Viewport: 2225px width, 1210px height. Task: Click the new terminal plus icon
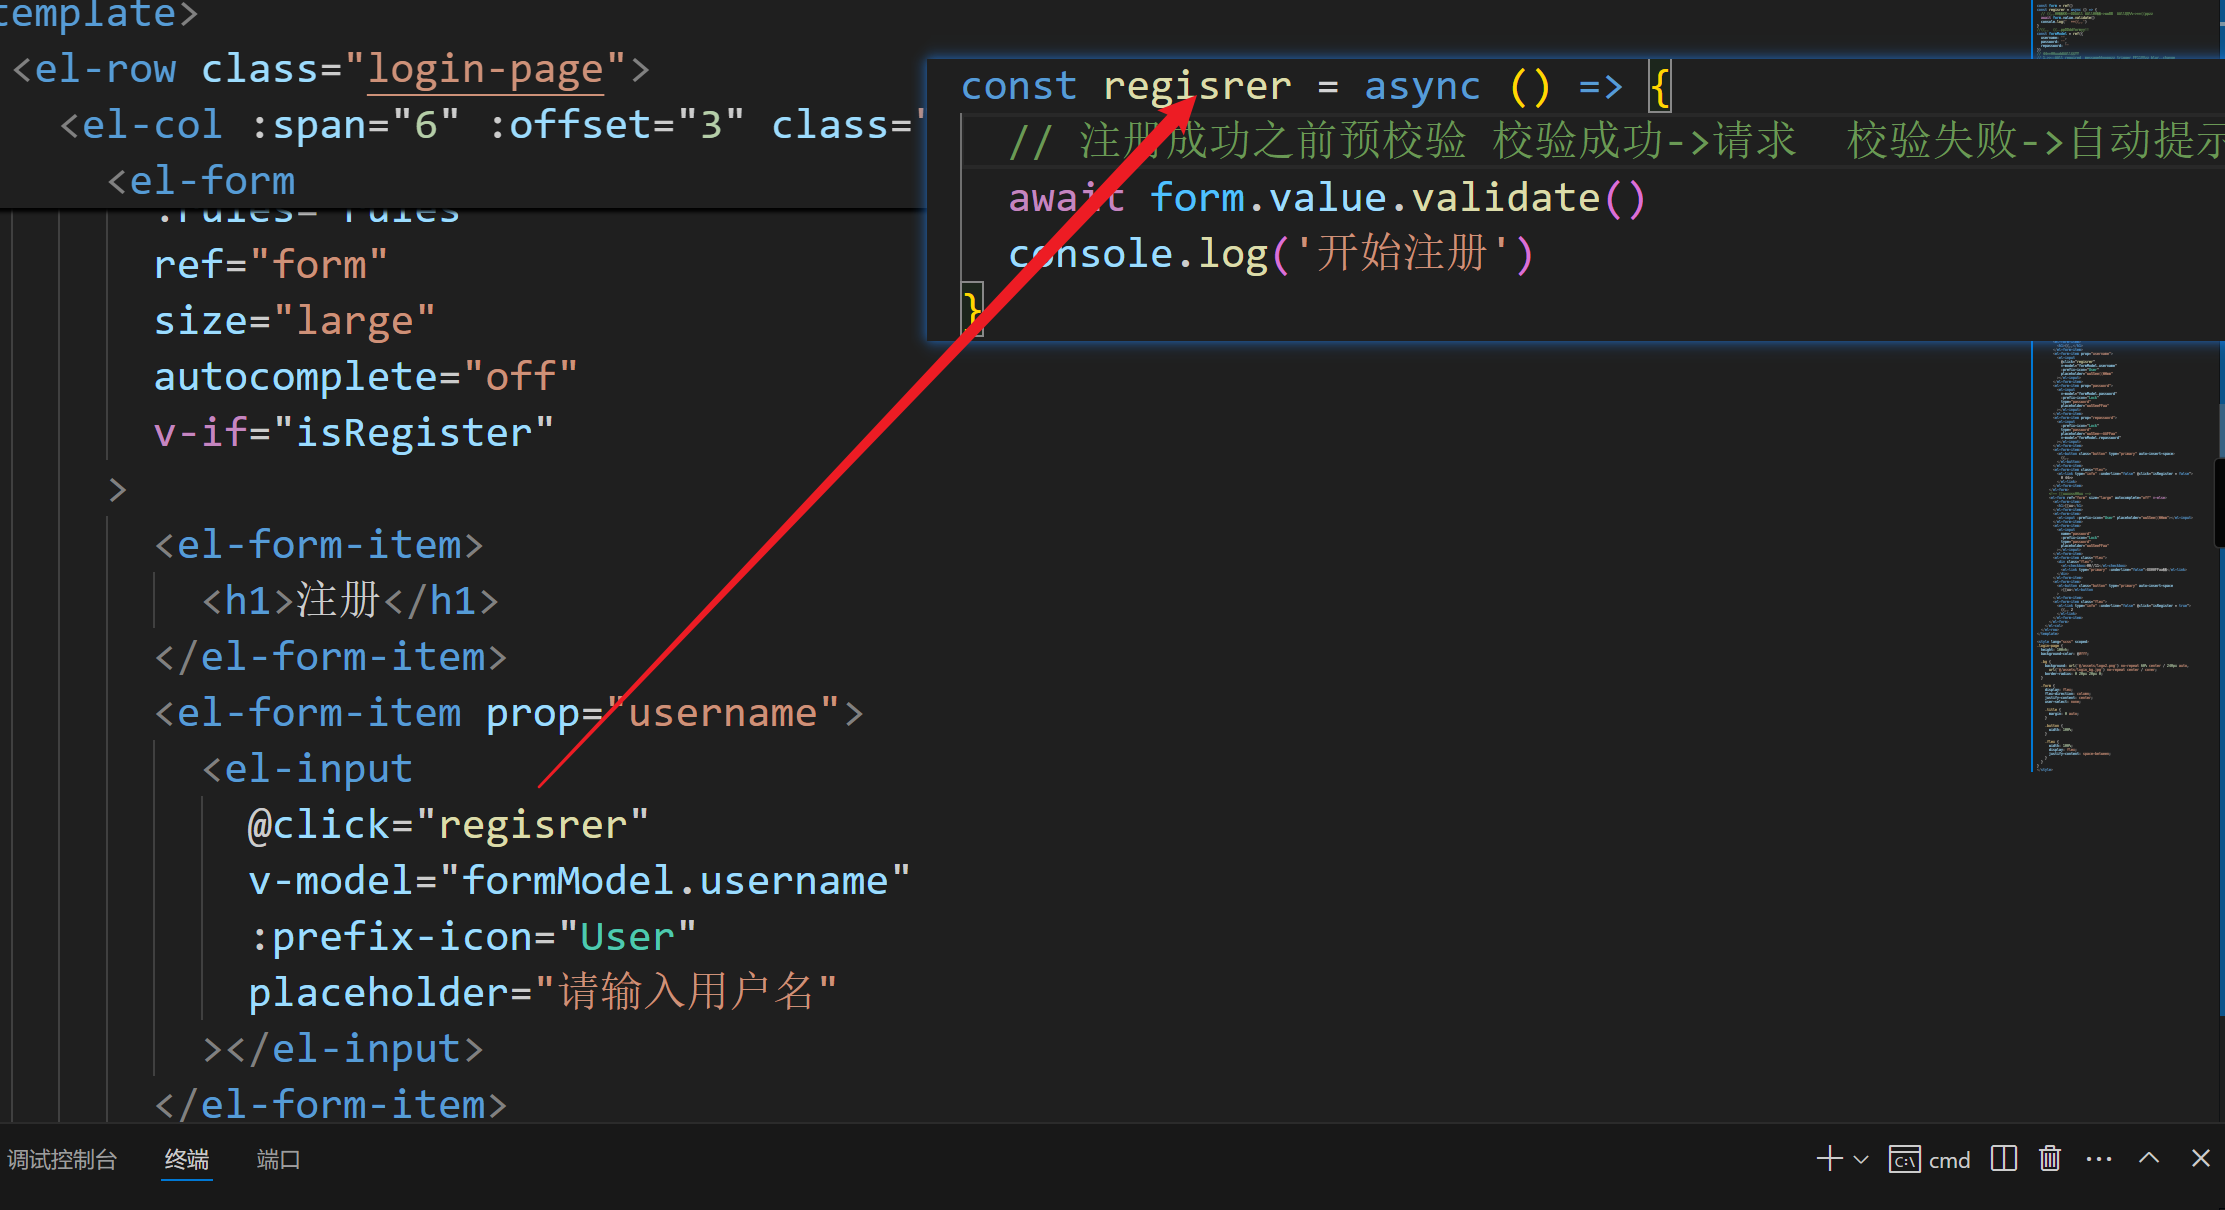(x=1829, y=1159)
